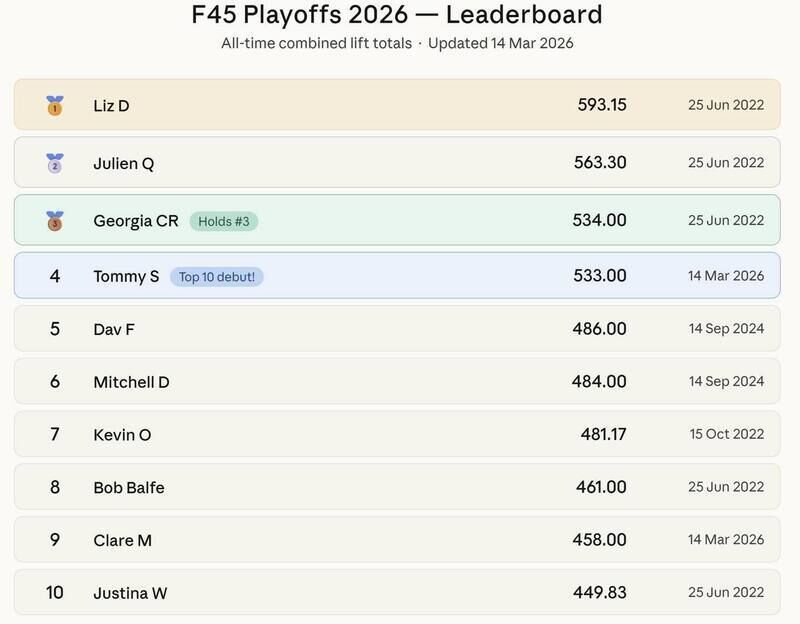Click the silver medal icon beside Julien Q
800x624 pixels.
[55, 163]
